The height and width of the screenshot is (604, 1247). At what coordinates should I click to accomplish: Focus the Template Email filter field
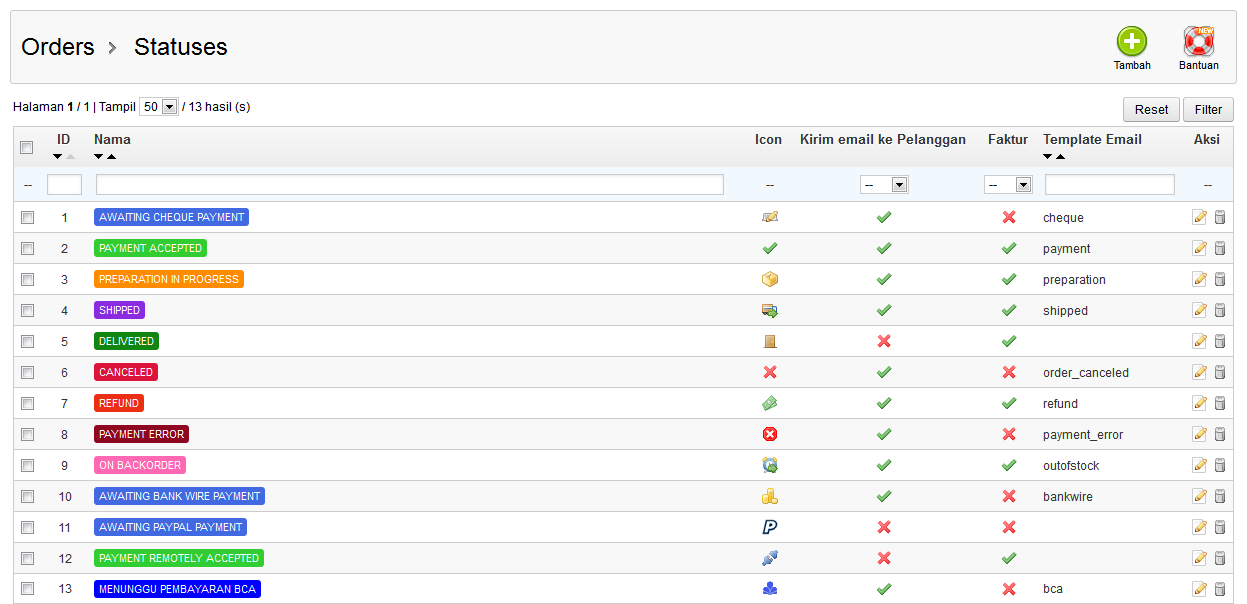(x=1110, y=185)
